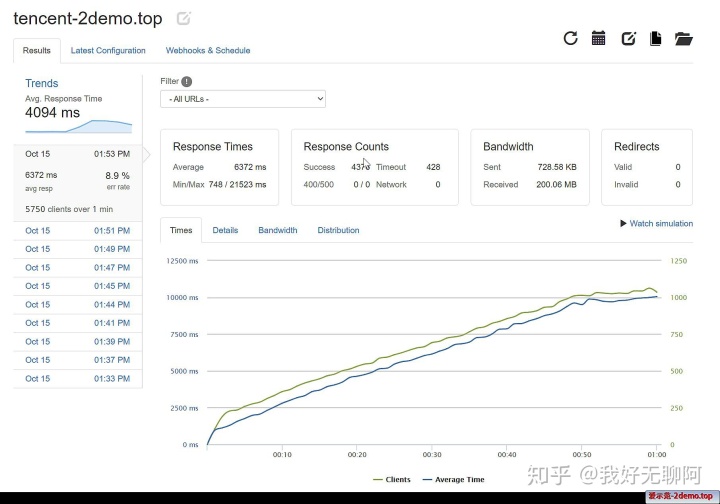Screen dimensions: 720x504
Task: Click the re-run test refresh icon
Action: pos(570,38)
